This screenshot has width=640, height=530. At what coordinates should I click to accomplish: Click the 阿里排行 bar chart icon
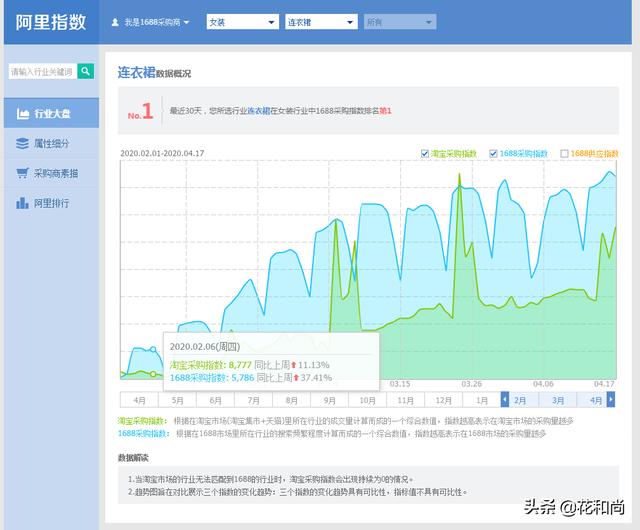click(x=22, y=204)
